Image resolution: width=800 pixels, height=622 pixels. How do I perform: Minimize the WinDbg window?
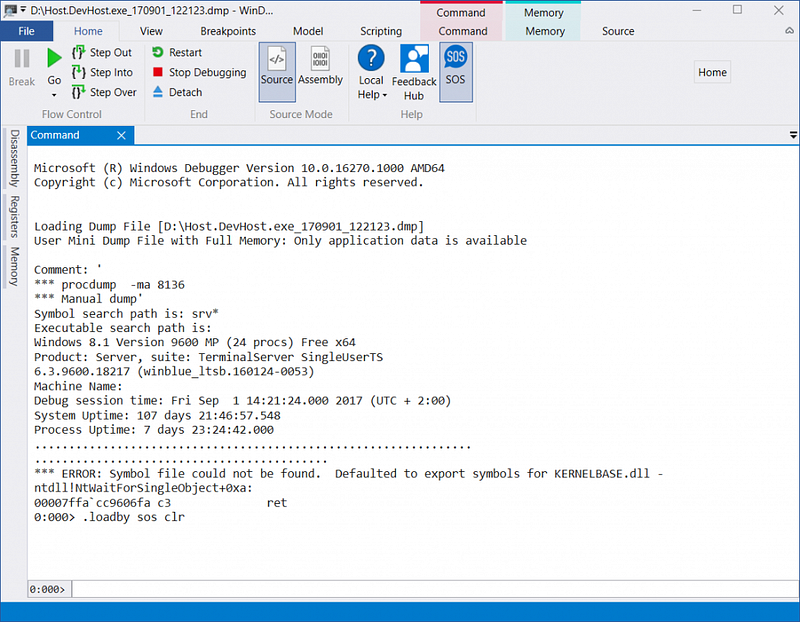pos(697,10)
